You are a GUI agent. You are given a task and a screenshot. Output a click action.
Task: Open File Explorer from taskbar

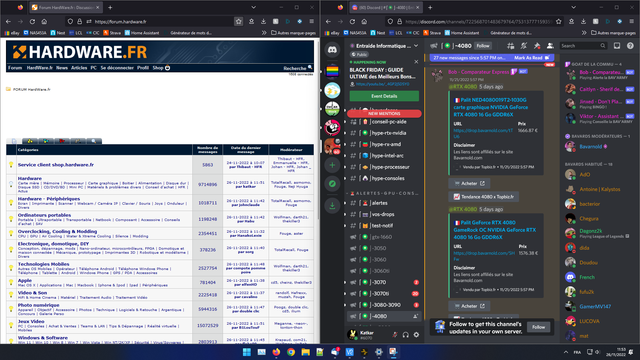tap(305, 352)
